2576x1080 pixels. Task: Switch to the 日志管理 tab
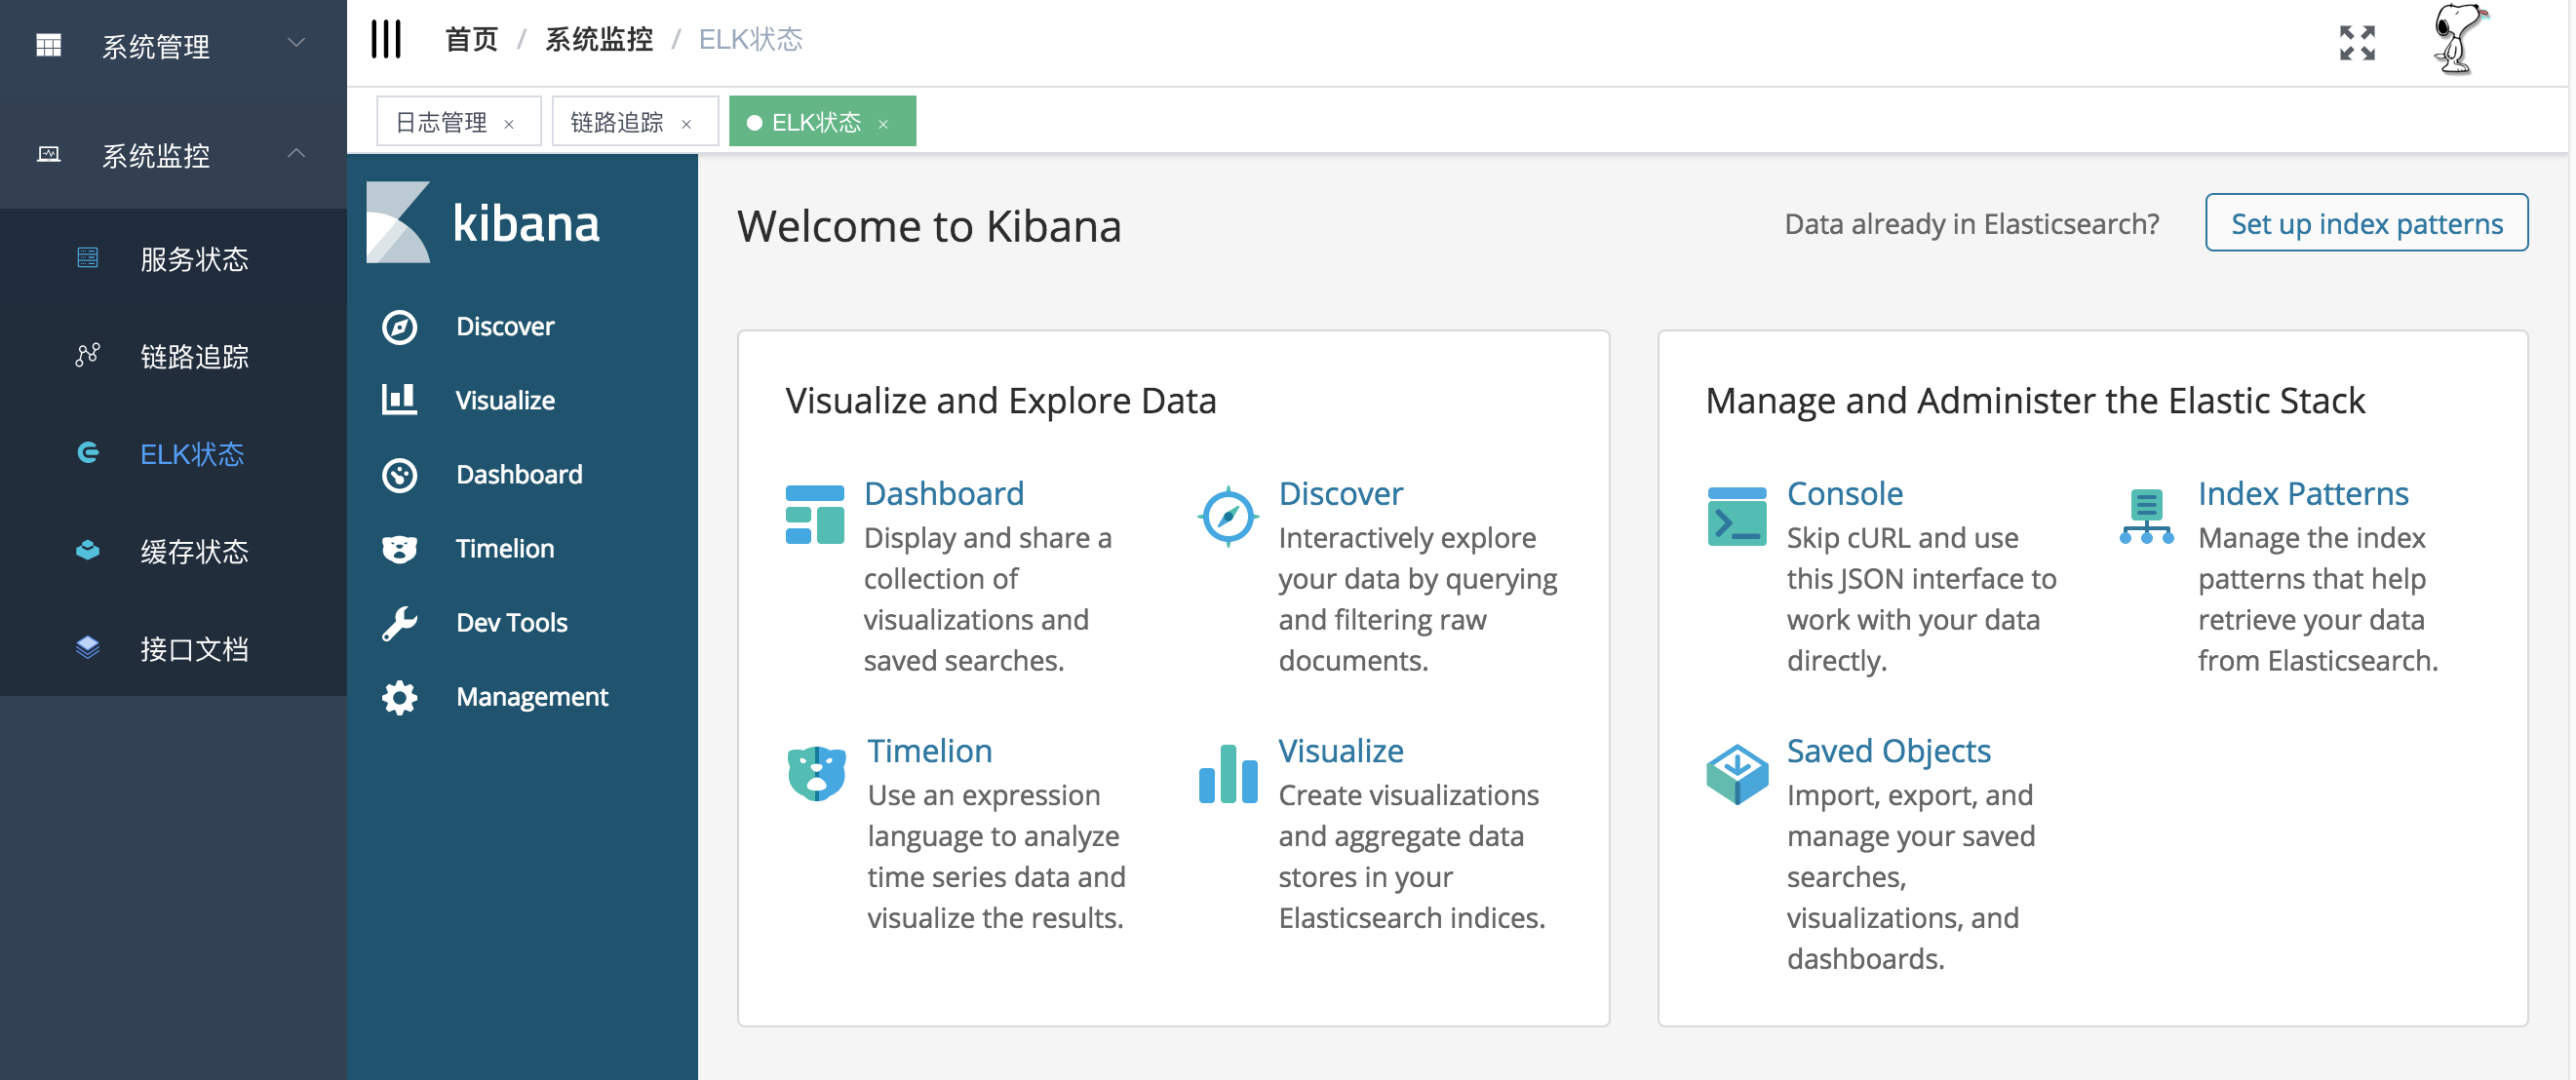coord(442,122)
